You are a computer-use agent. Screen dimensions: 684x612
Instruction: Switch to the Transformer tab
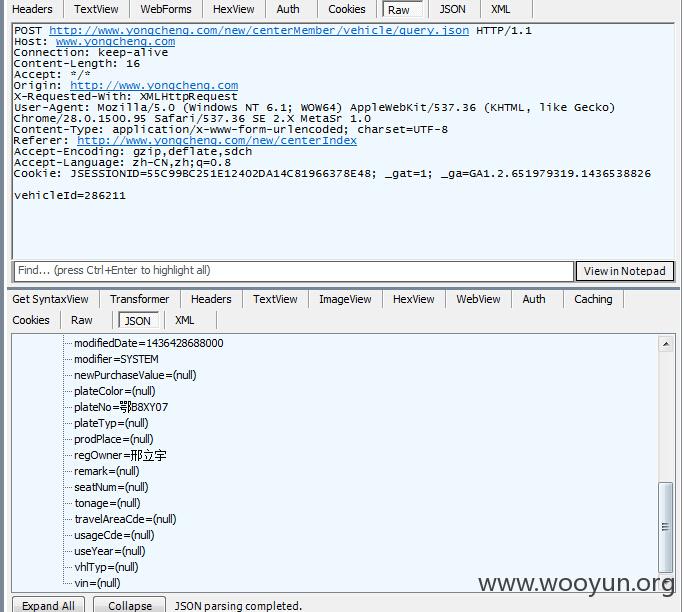tap(140, 299)
